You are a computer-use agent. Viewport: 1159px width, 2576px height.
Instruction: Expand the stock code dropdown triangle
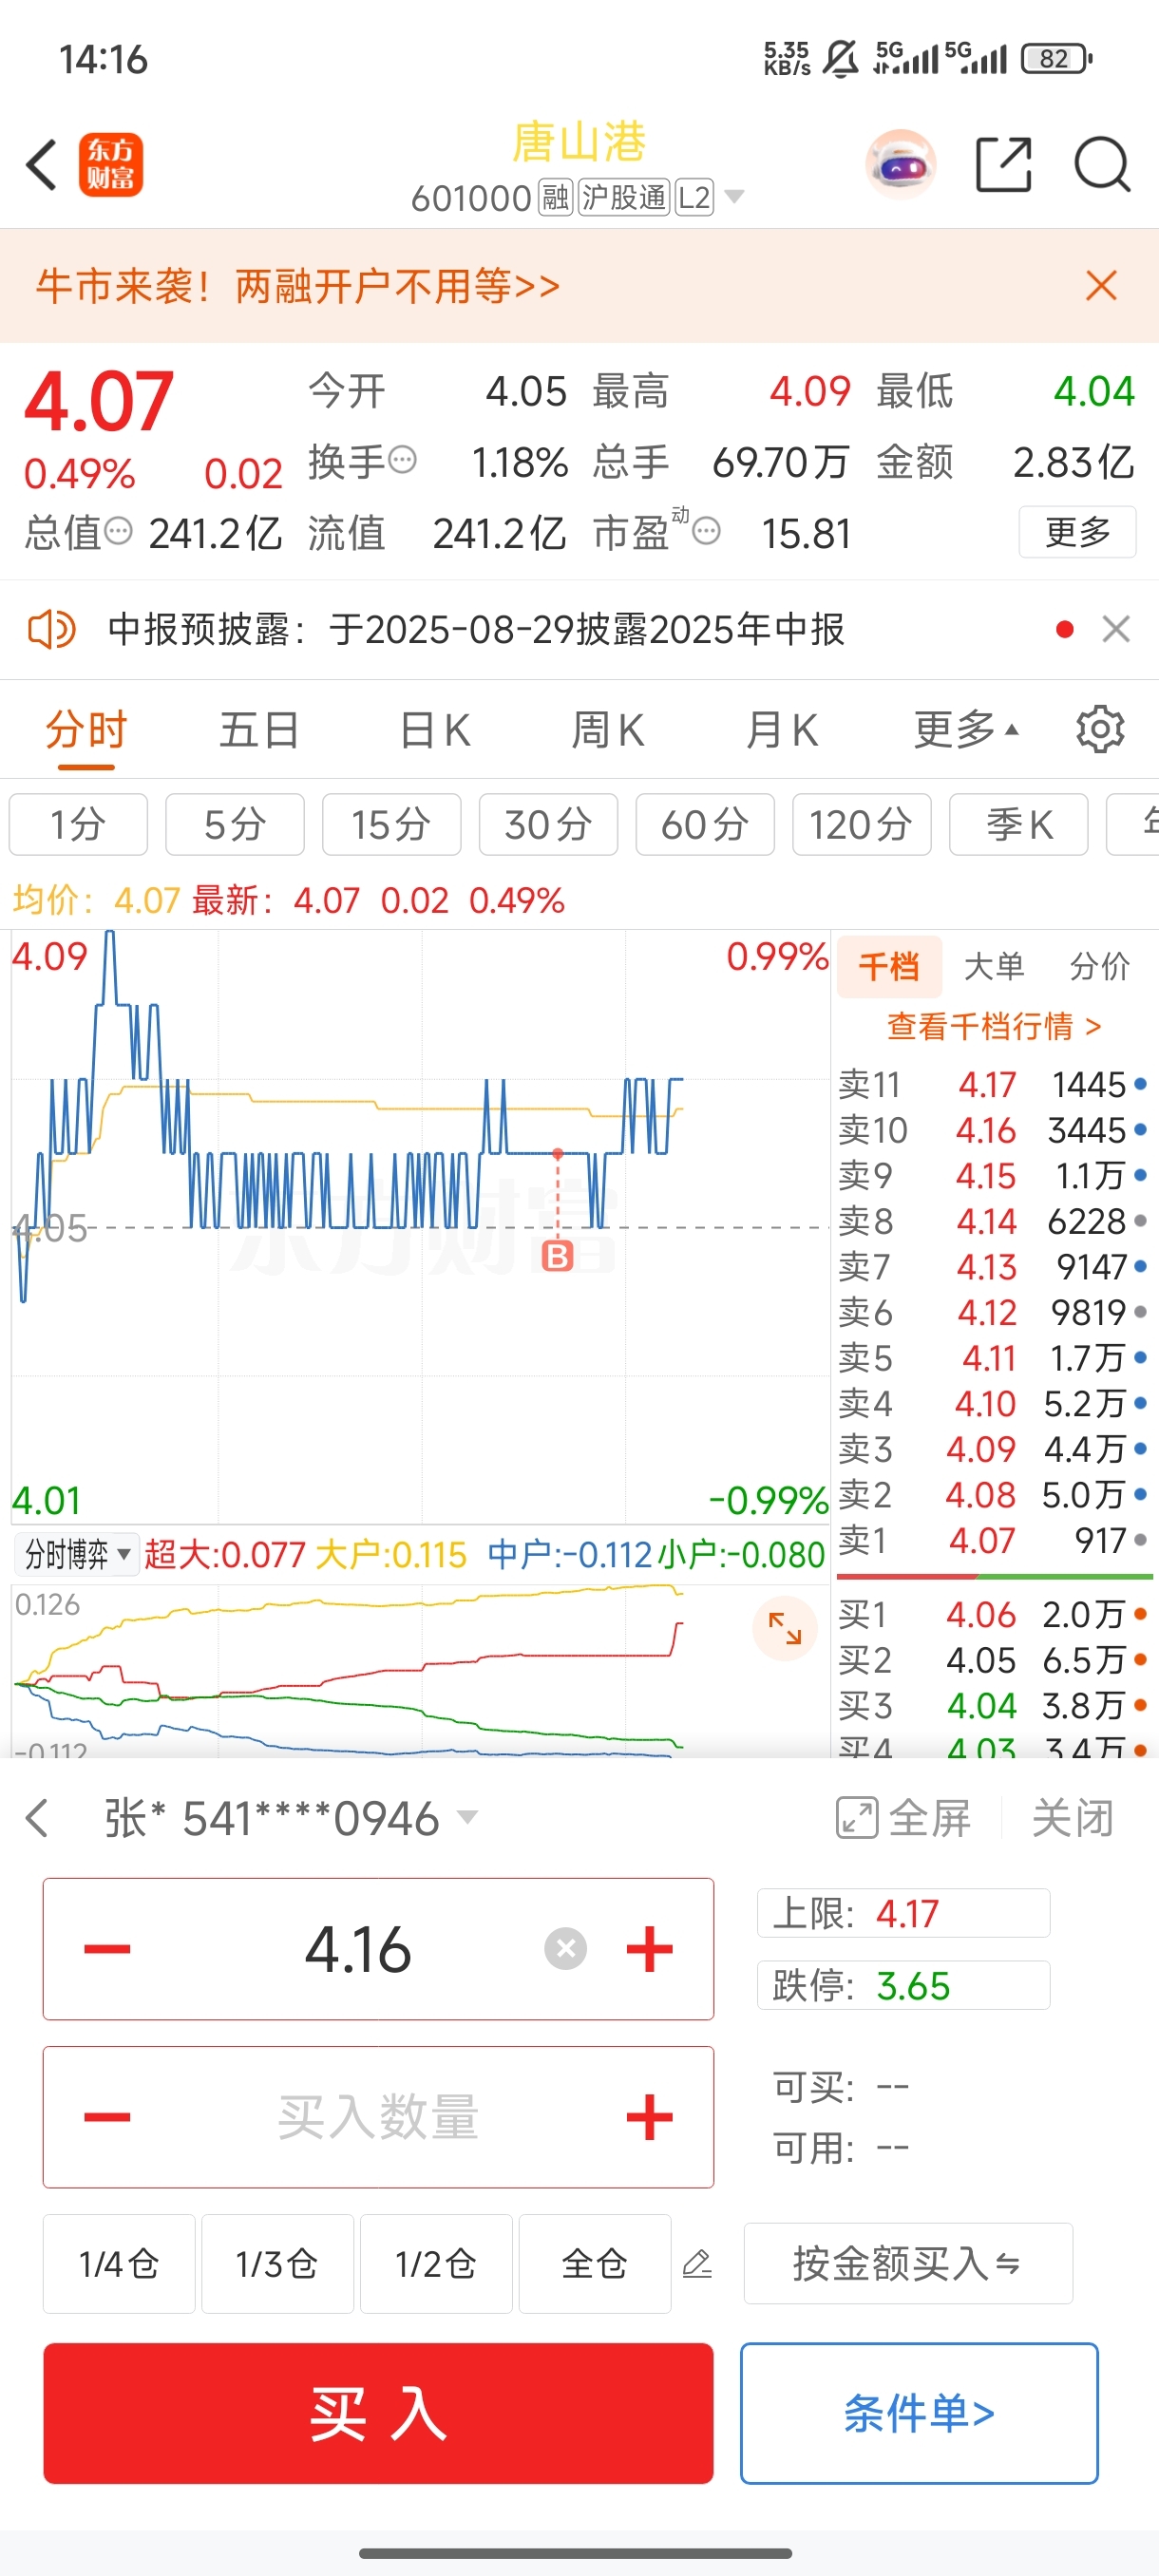734,196
